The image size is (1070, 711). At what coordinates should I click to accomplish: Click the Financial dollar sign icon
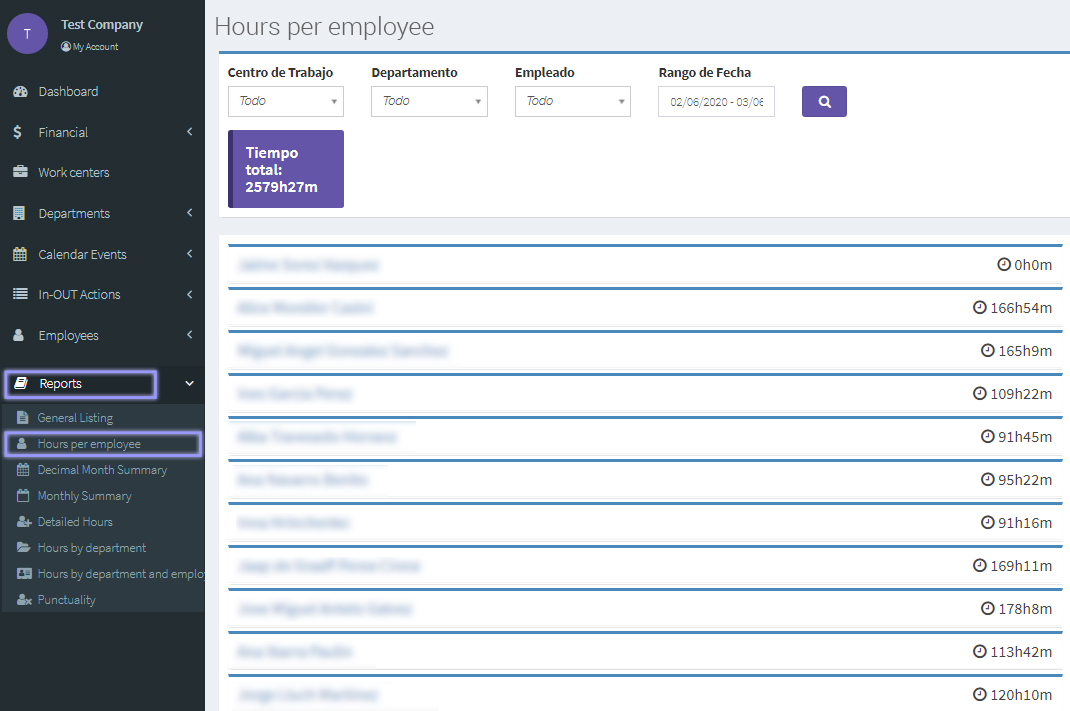coord(18,132)
